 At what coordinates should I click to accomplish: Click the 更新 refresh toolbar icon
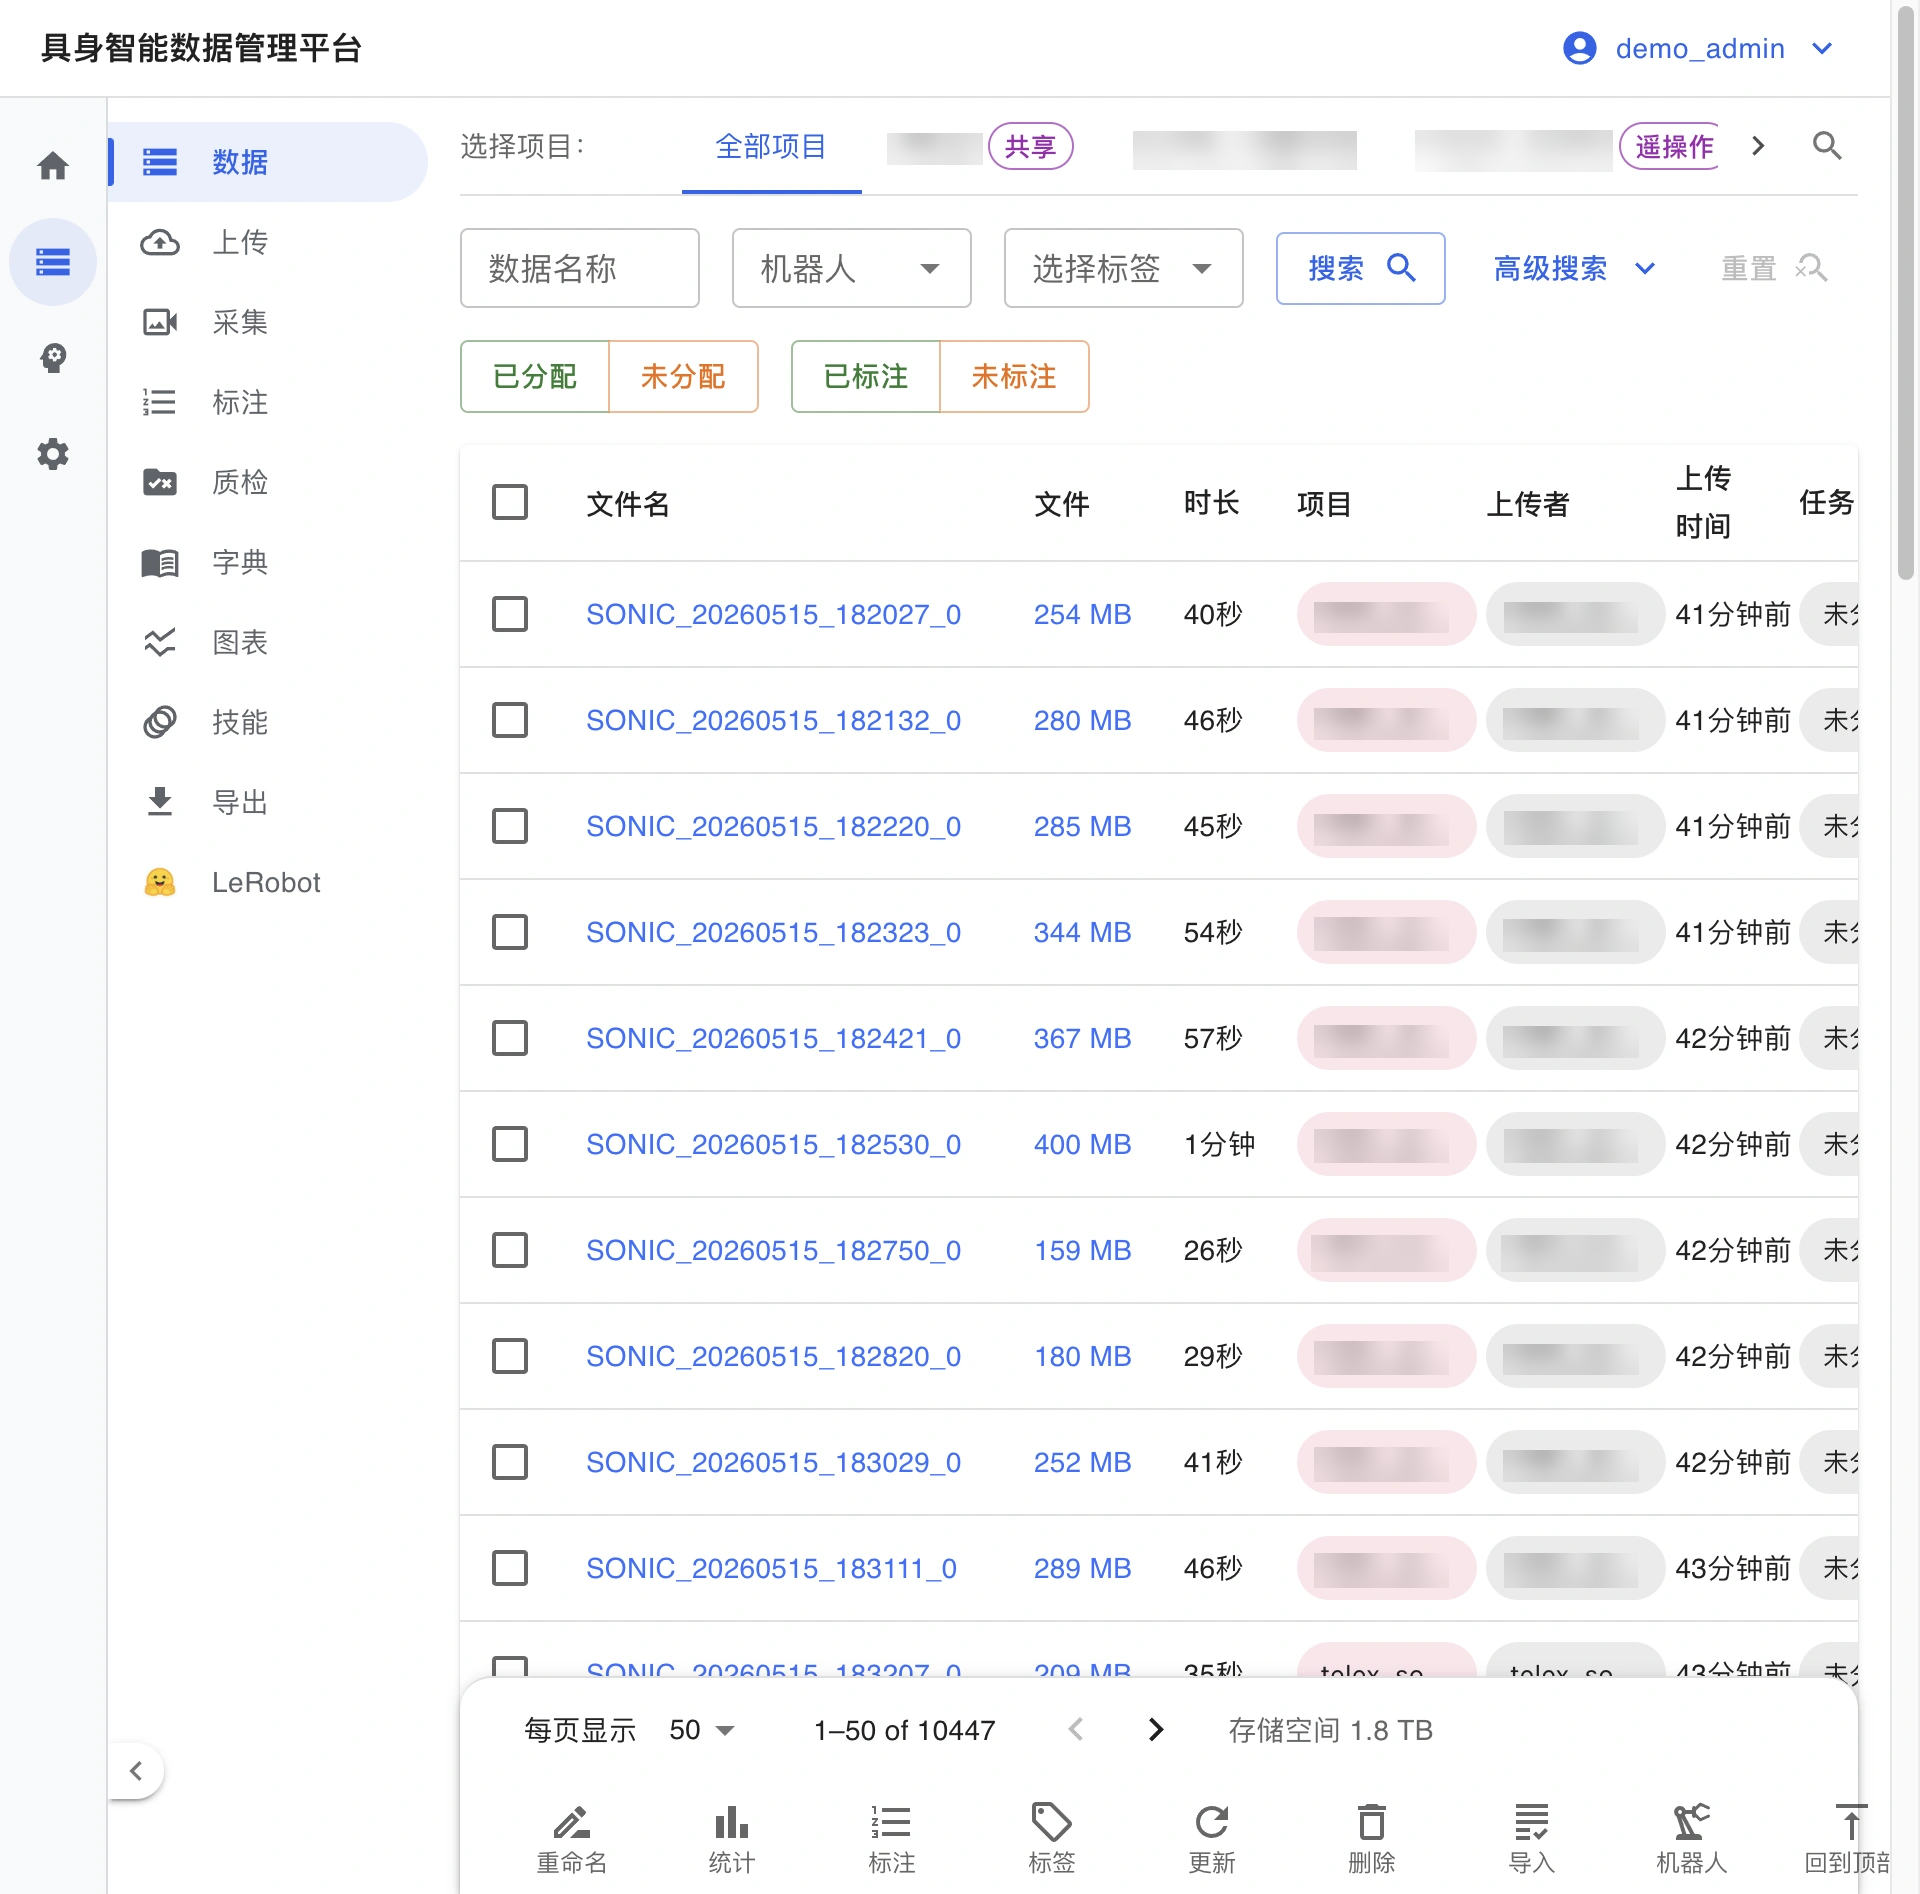click(x=1212, y=1823)
